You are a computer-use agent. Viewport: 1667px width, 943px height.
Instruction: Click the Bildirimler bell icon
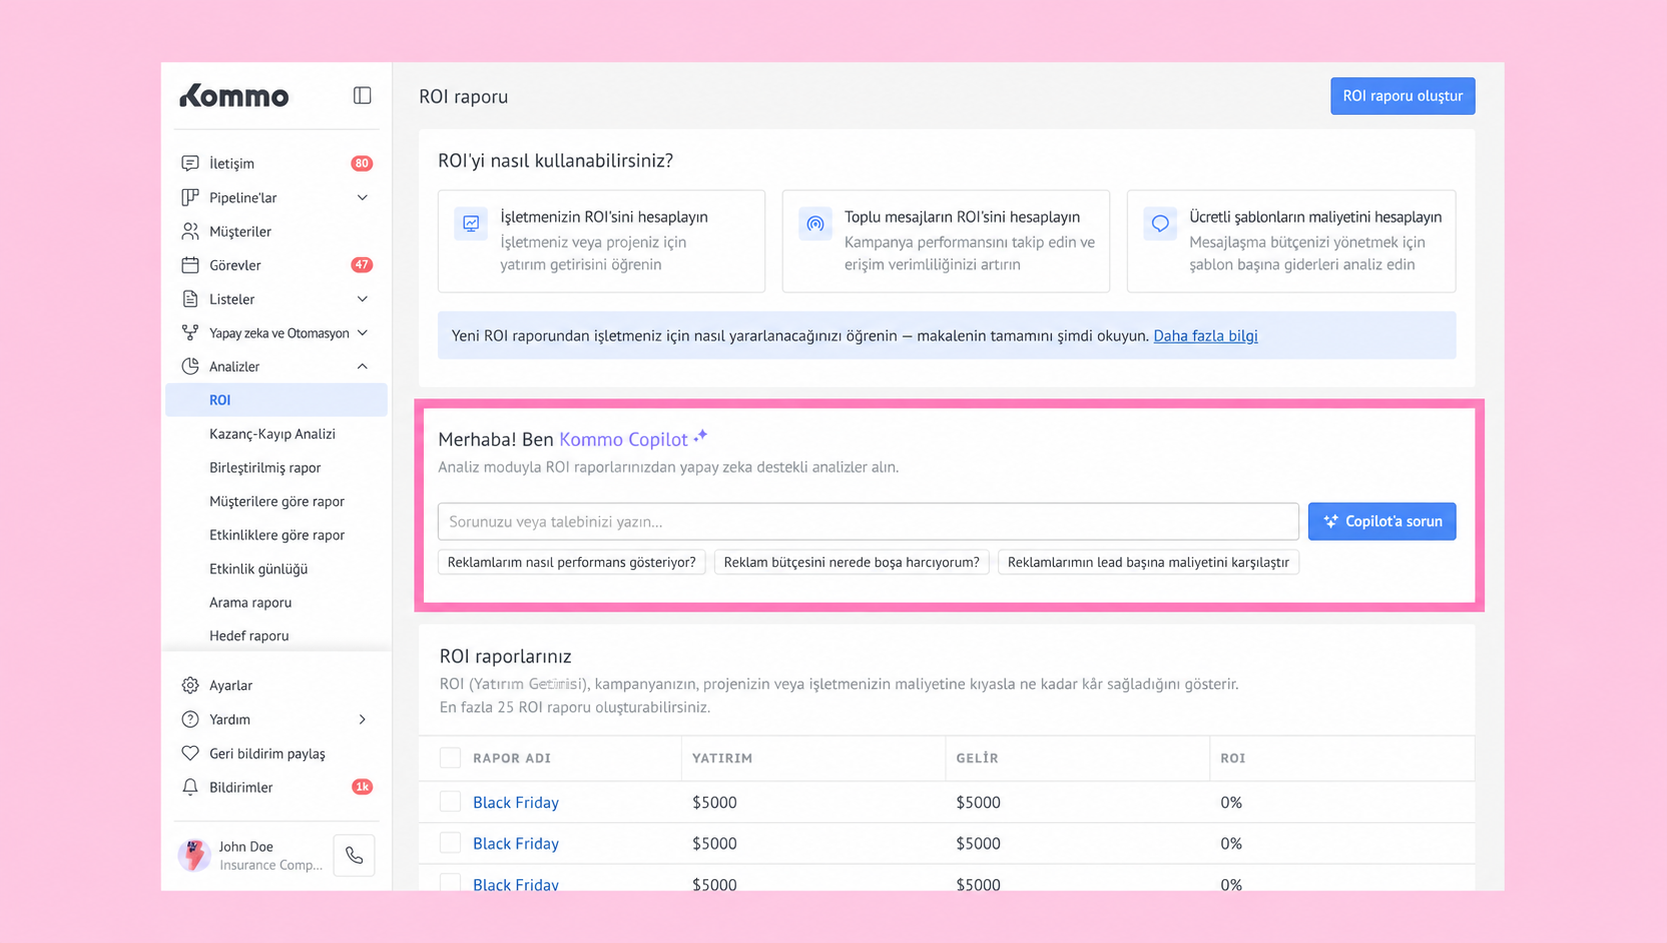pyautogui.click(x=190, y=787)
